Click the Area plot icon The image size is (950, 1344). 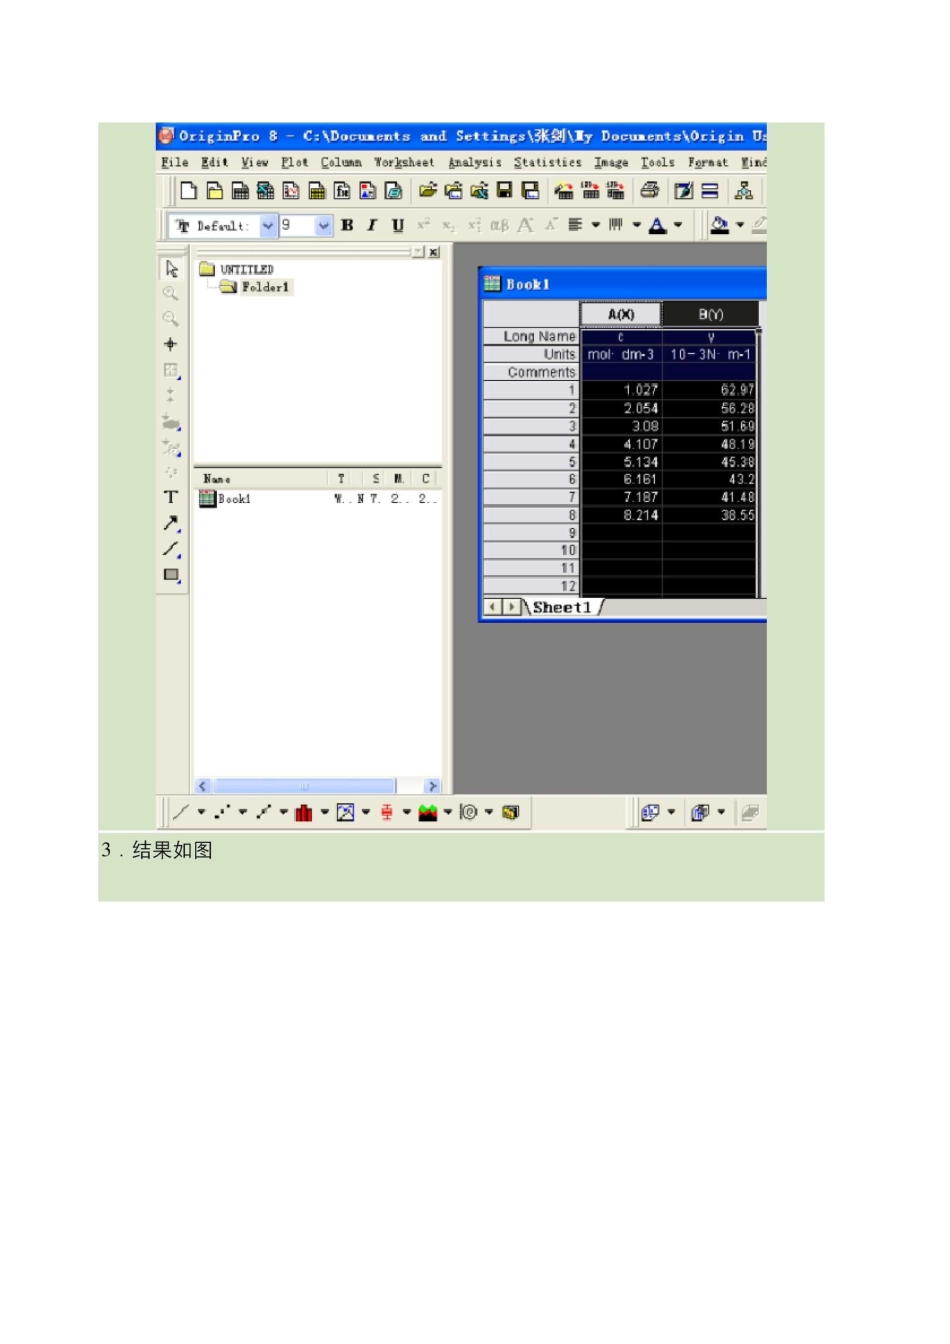[x=428, y=812]
